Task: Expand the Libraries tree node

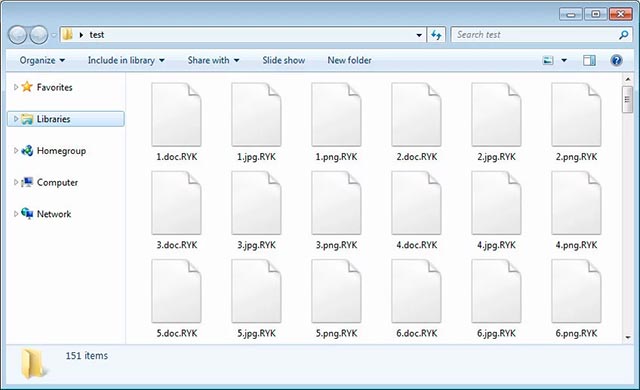Action: coord(16,119)
